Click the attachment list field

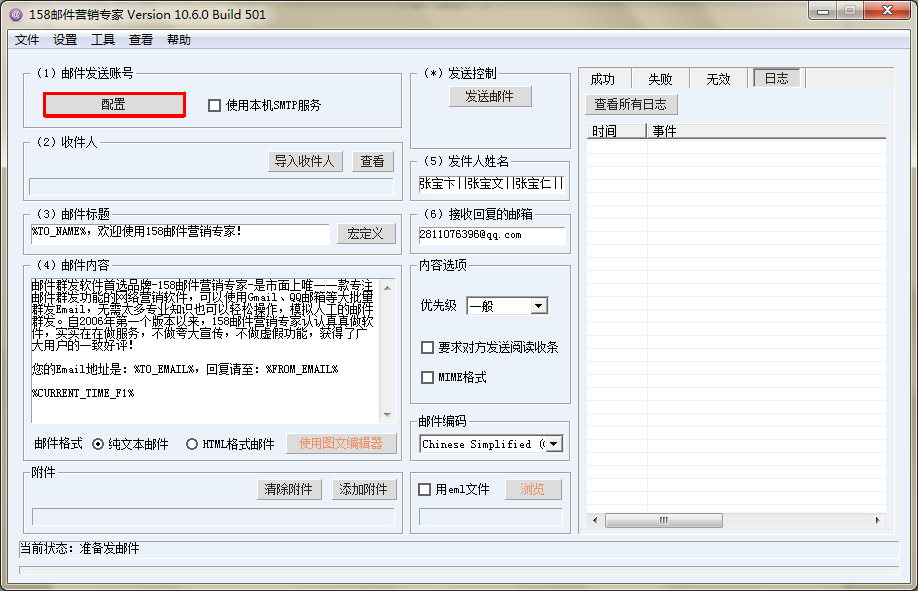click(213, 517)
